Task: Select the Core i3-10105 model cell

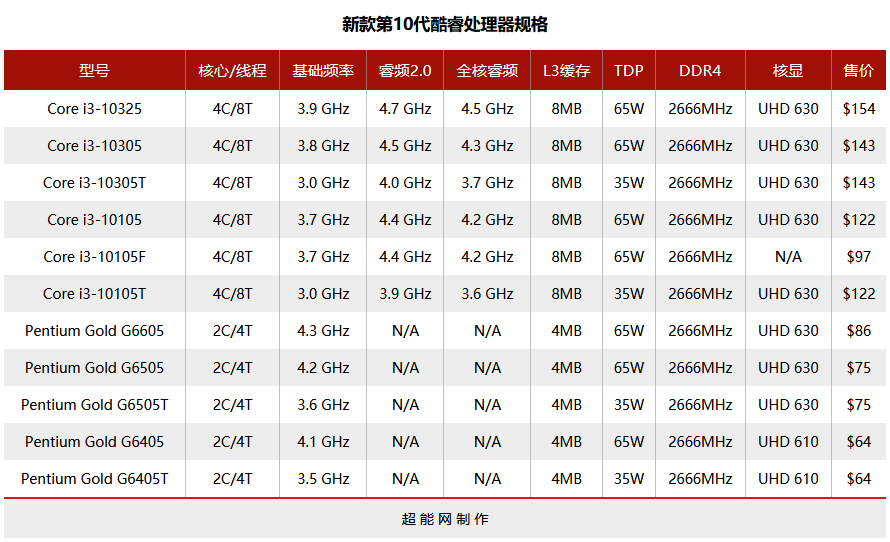Action: [x=94, y=219]
